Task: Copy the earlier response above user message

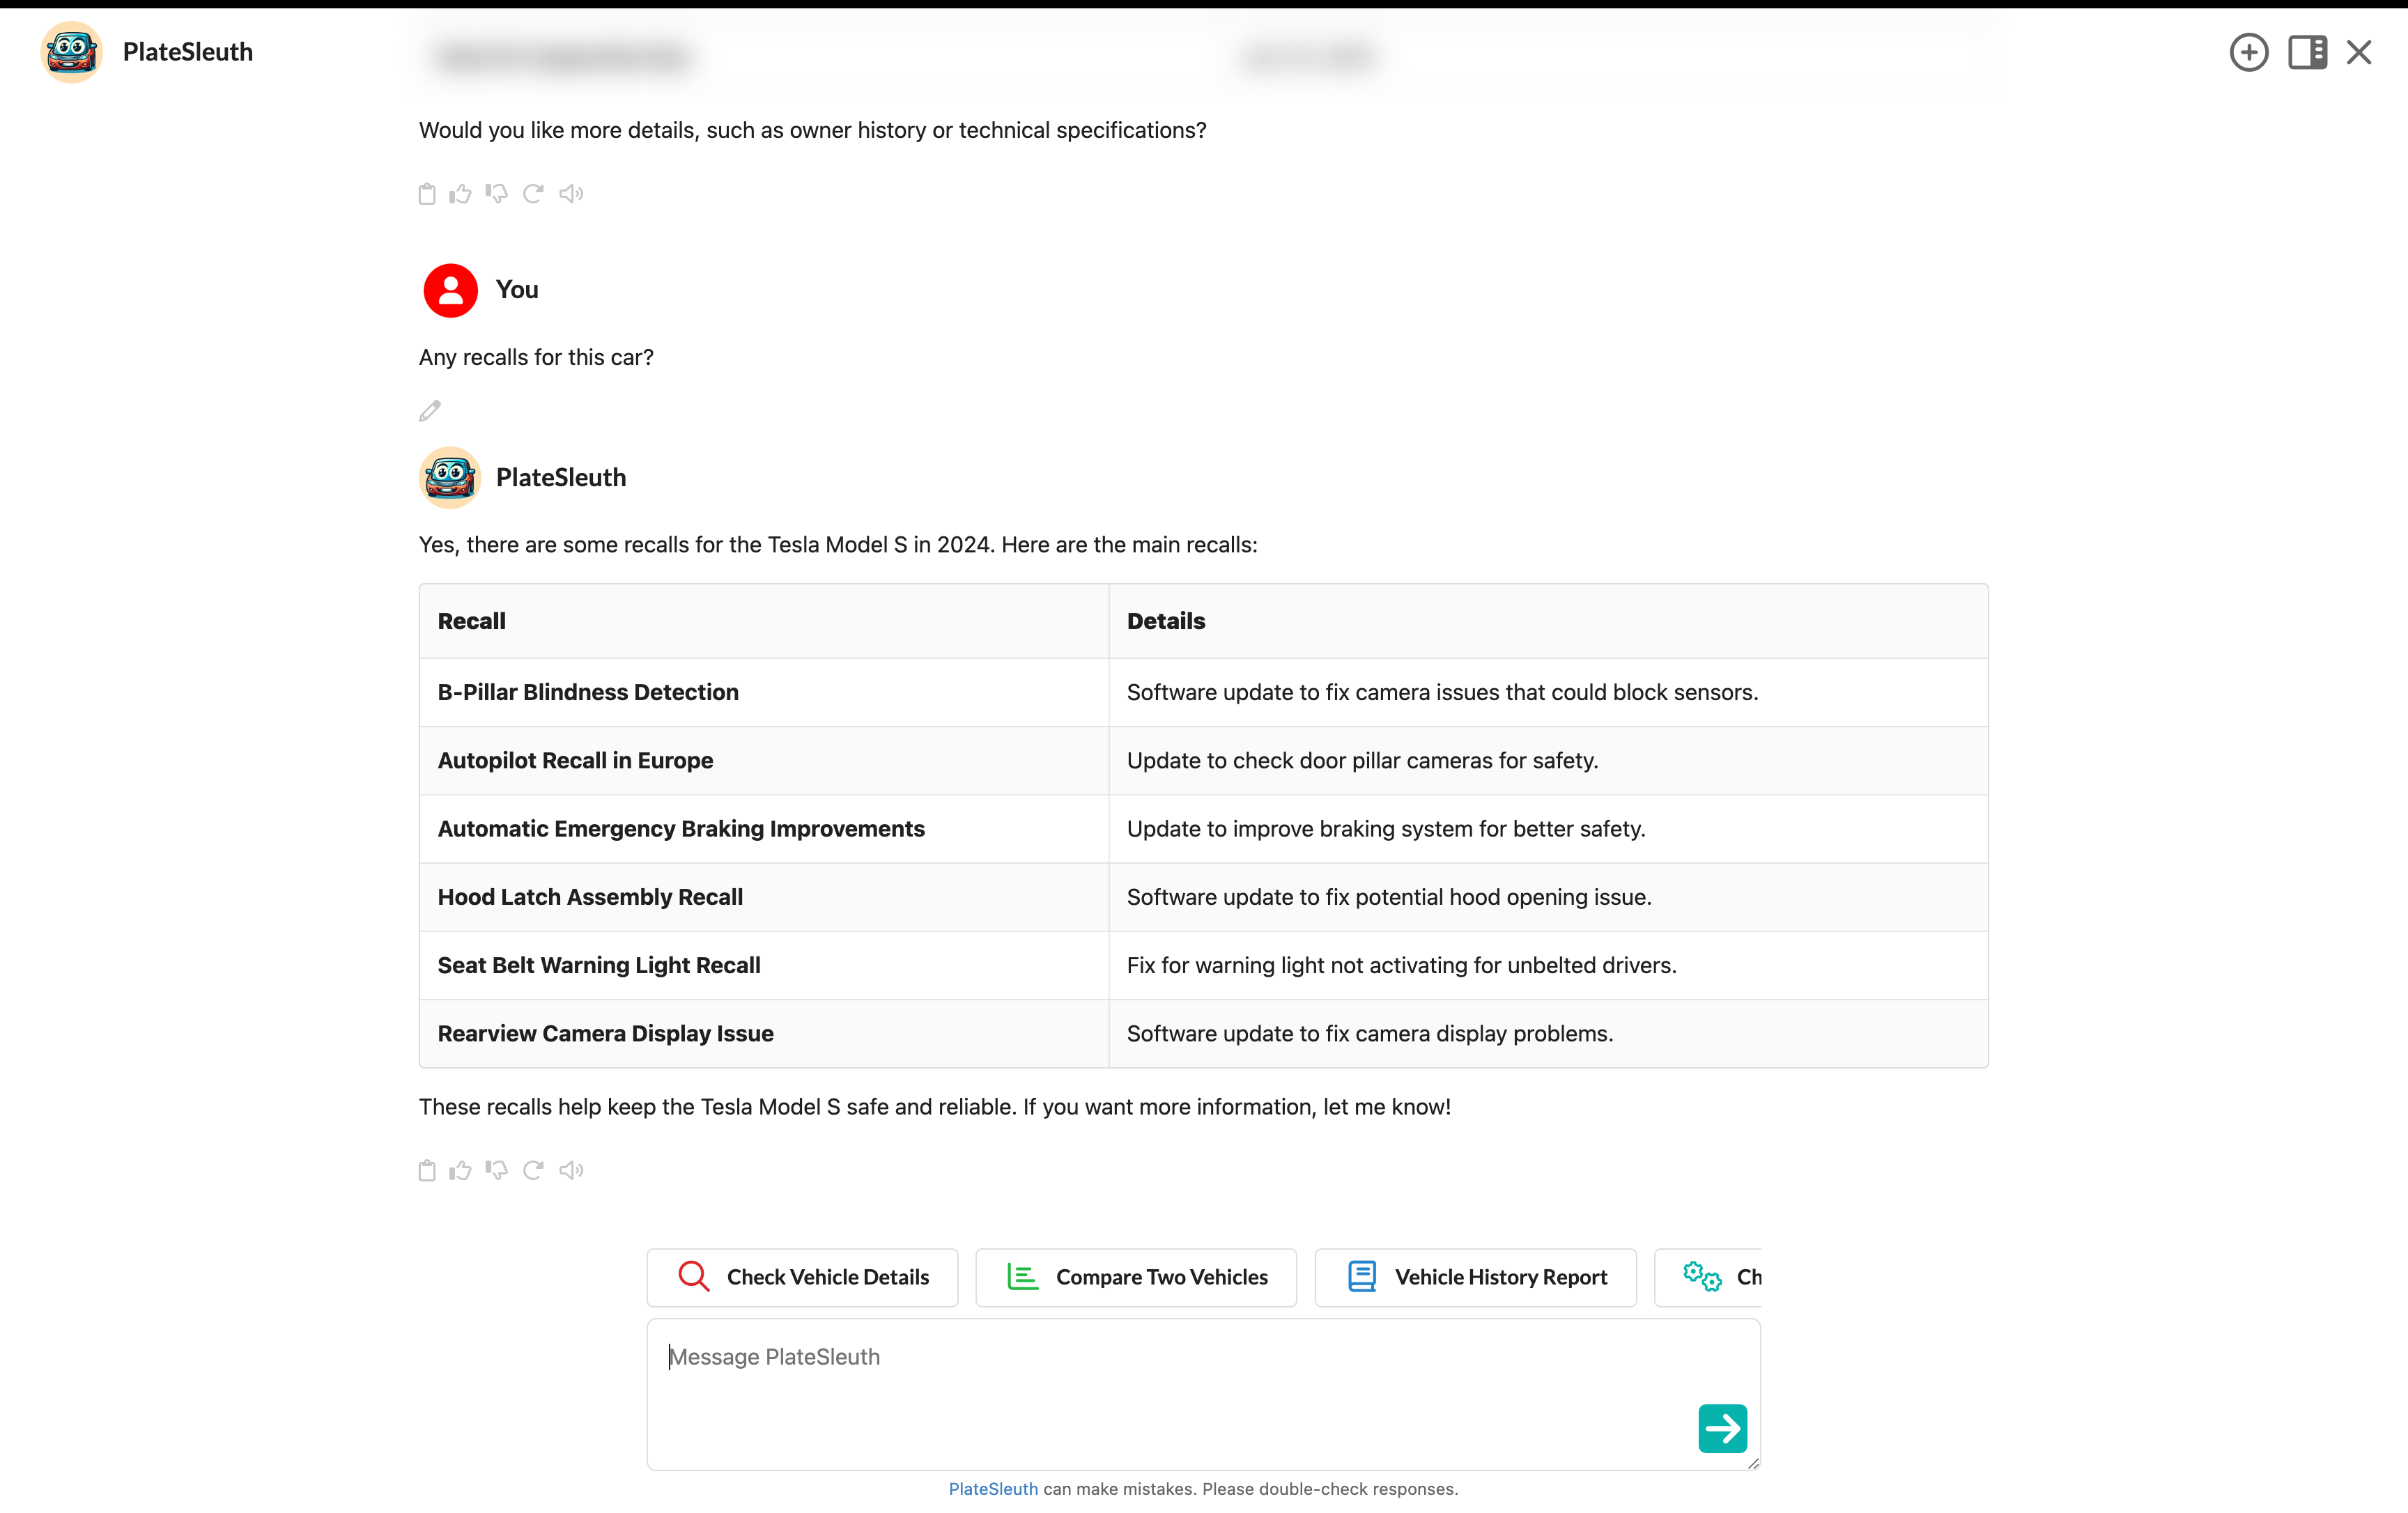Action: 427,194
